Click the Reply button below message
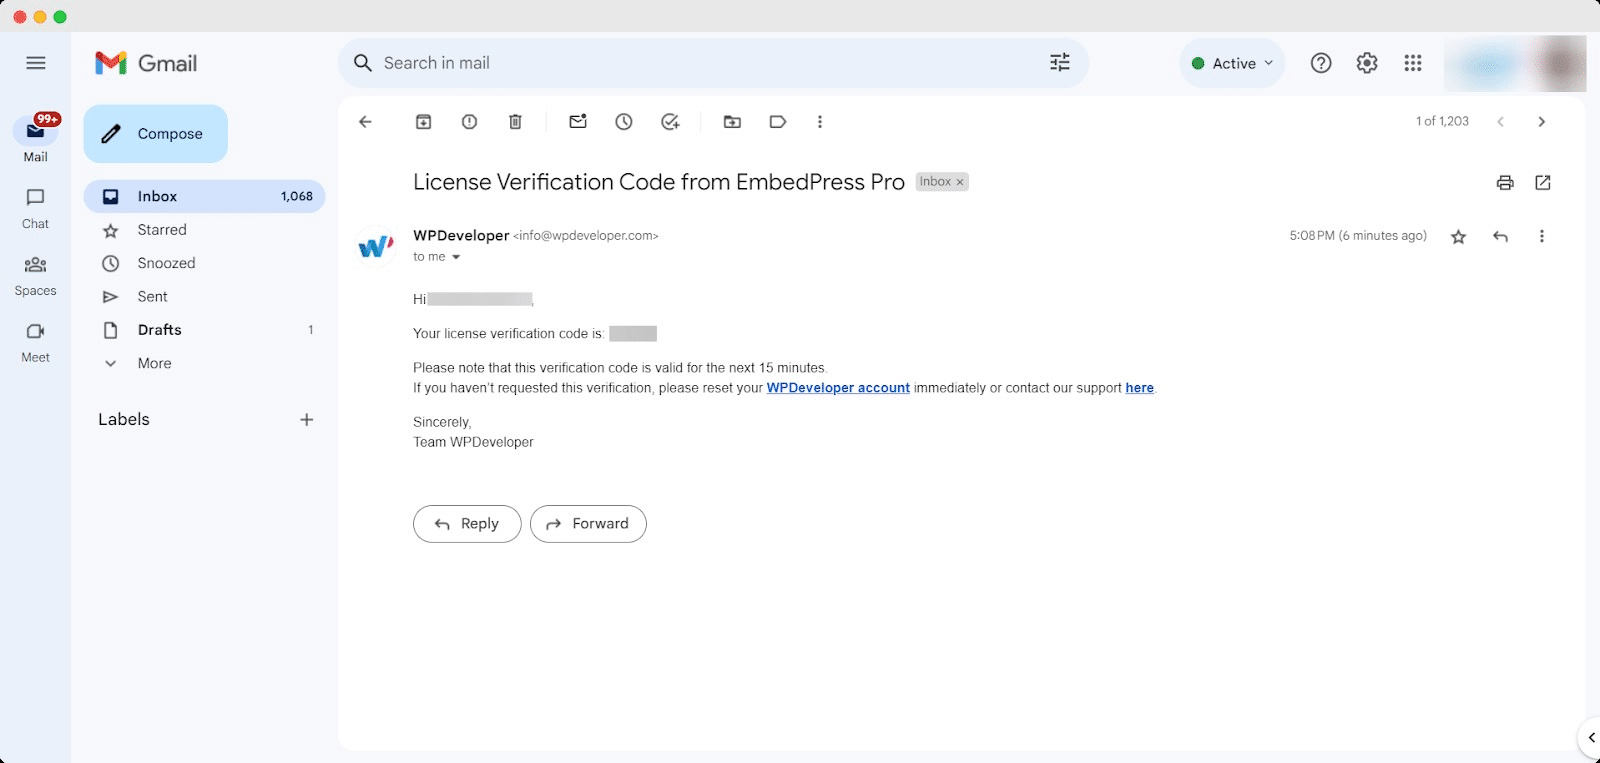1600x763 pixels. click(x=467, y=524)
